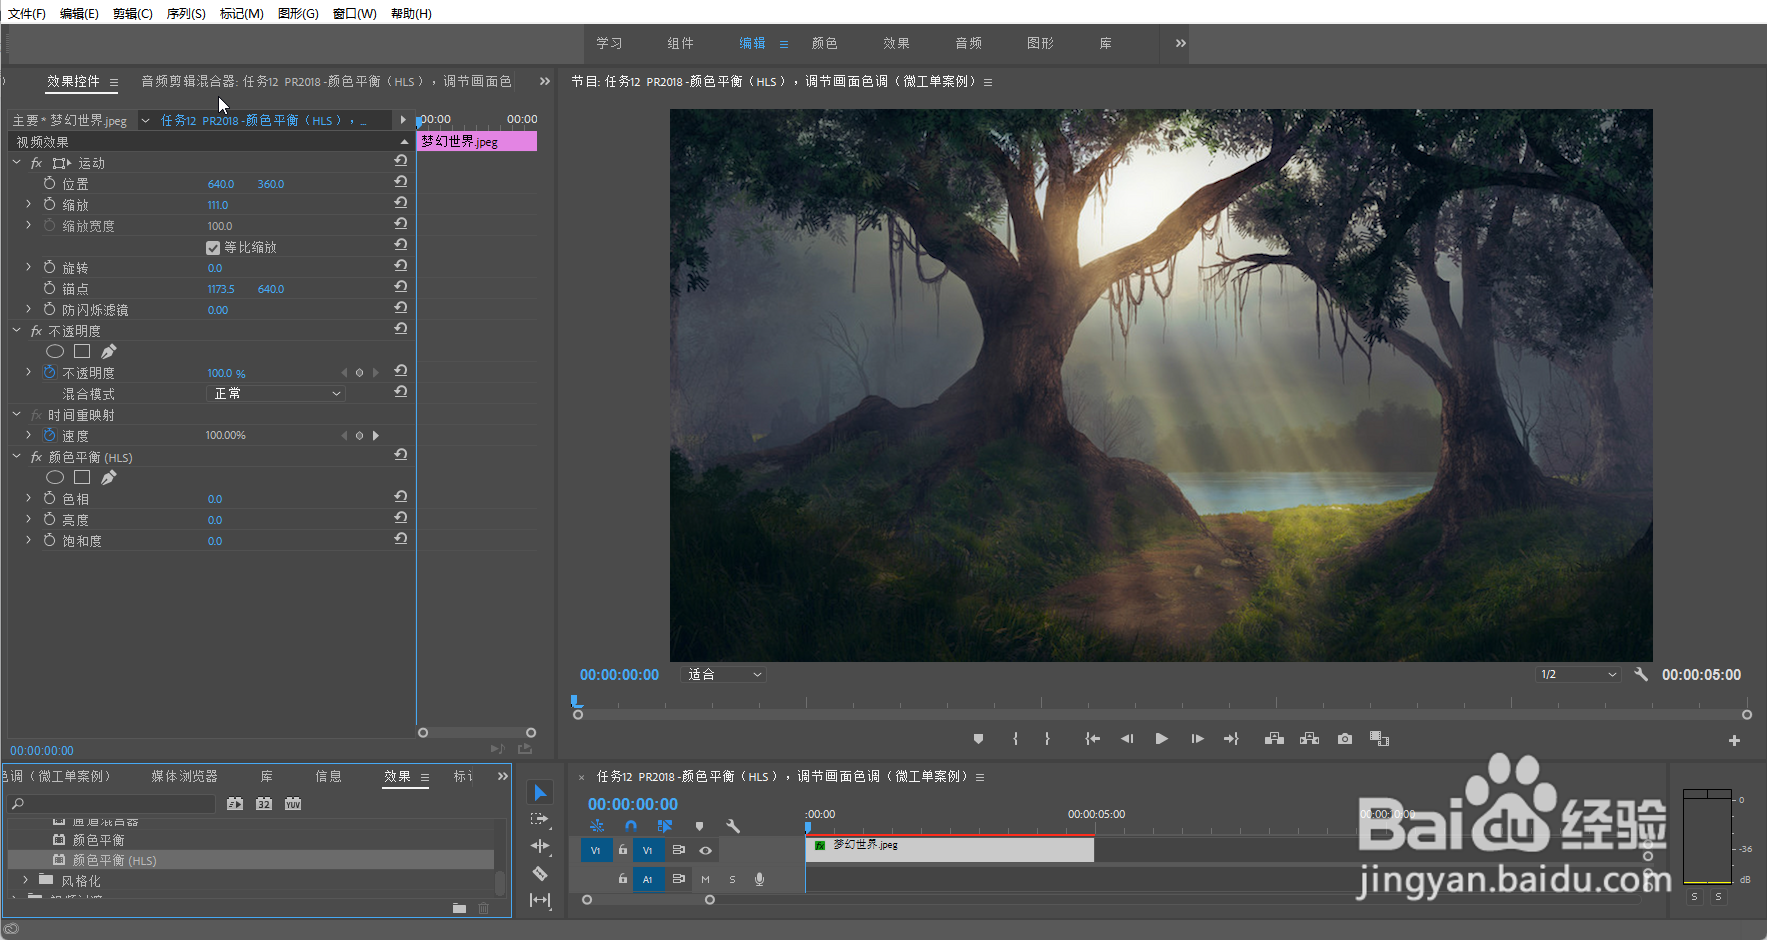This screenshot has width=1767, height=940.
Task: Click the Add Marker button in program monitor
Action: click(978, 739)
